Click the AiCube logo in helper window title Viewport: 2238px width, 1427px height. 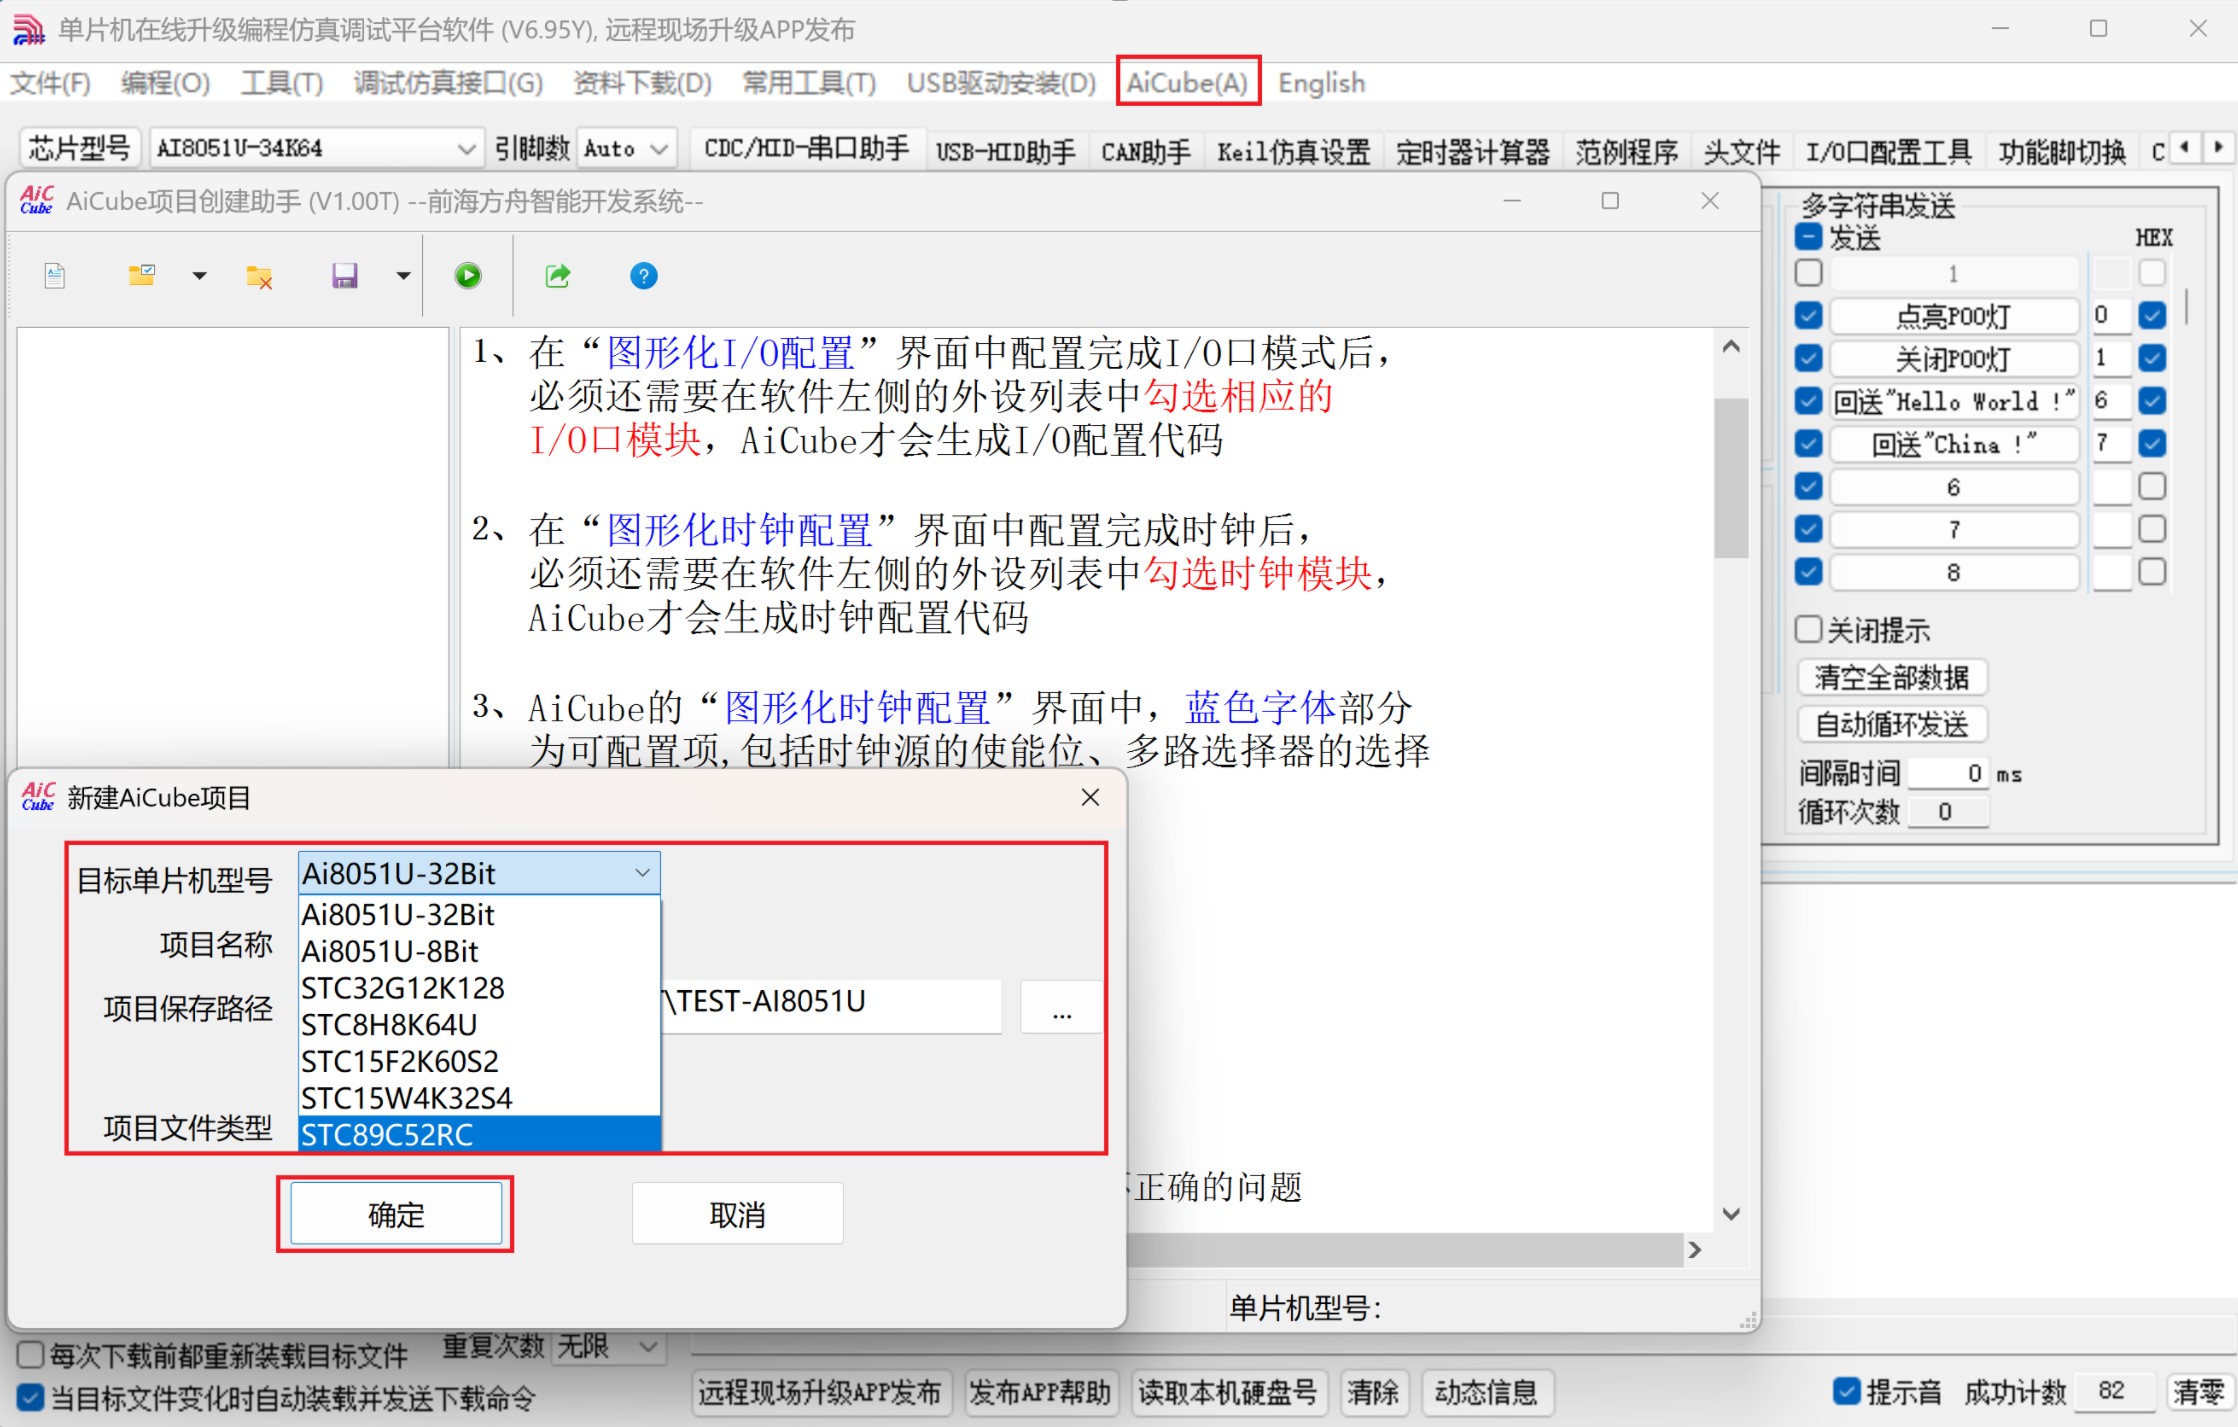37,201
